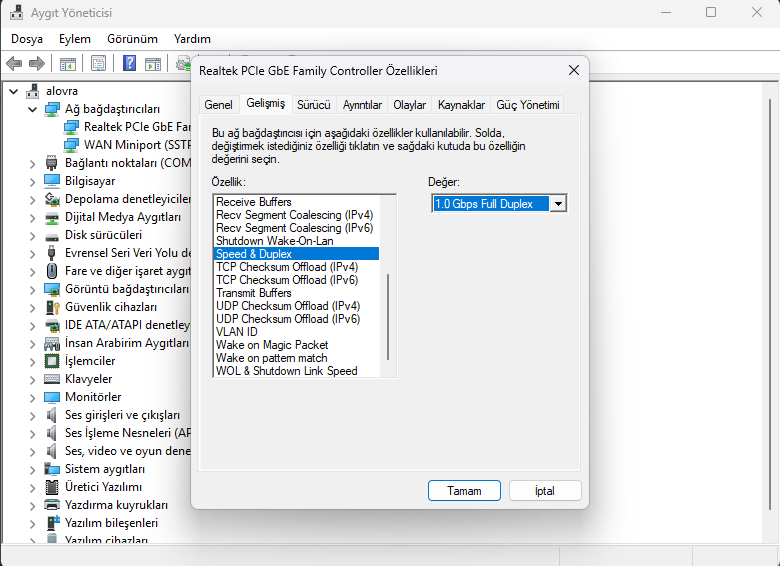The width and height of the screenshot is (780, 566).
Task: Click the Yazdırma kuyrukları printer icon
Action: point(52,505)
